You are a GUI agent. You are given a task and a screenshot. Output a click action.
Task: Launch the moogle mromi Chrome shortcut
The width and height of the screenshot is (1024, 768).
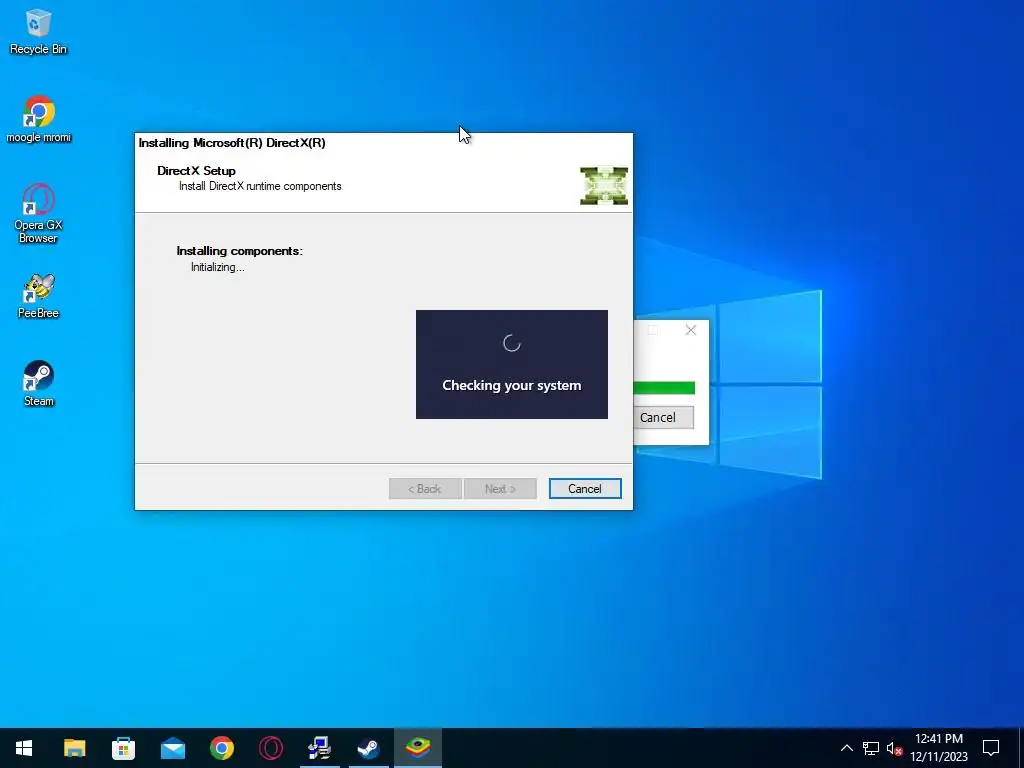point(39,119)
